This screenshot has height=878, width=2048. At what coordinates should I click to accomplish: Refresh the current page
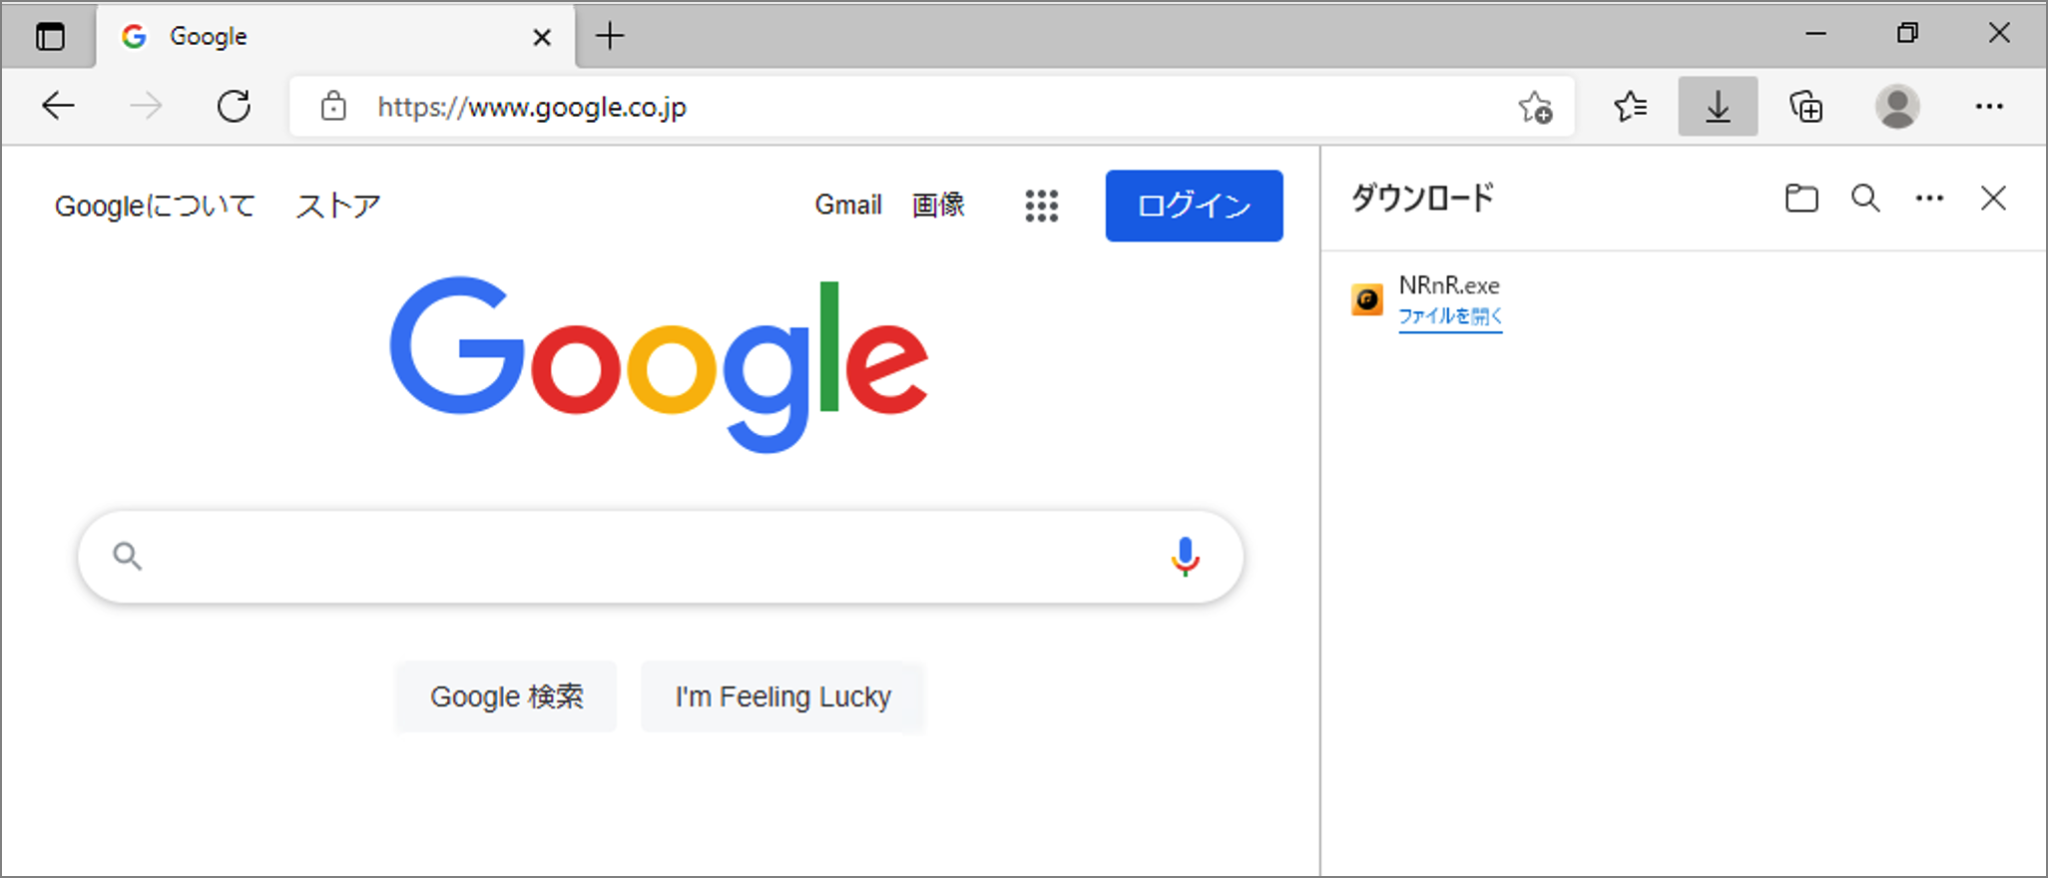(x=234, y=106)
